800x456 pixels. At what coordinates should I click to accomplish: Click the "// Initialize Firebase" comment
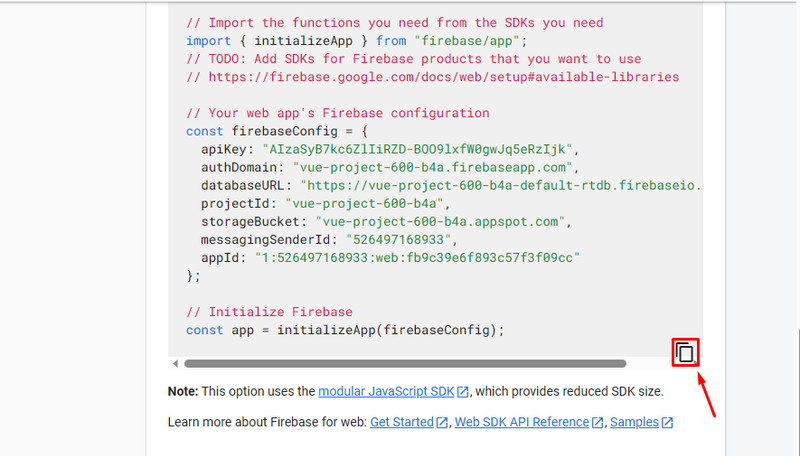269,312
